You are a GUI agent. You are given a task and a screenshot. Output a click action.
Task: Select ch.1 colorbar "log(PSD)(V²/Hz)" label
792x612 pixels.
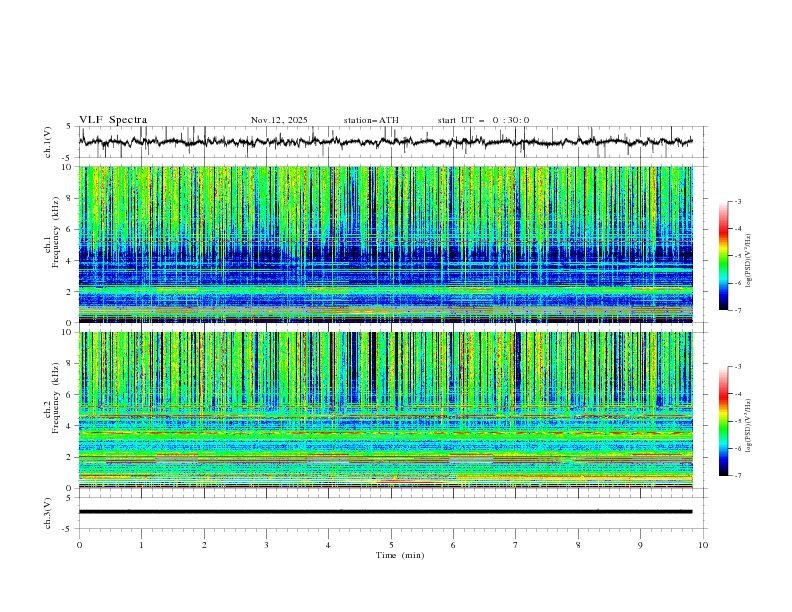pos(749,261)
